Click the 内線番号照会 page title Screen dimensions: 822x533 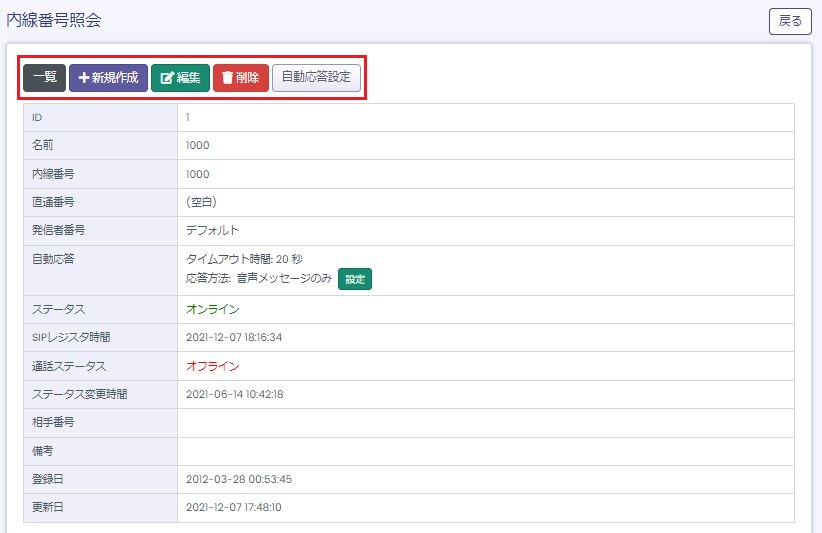54,20
